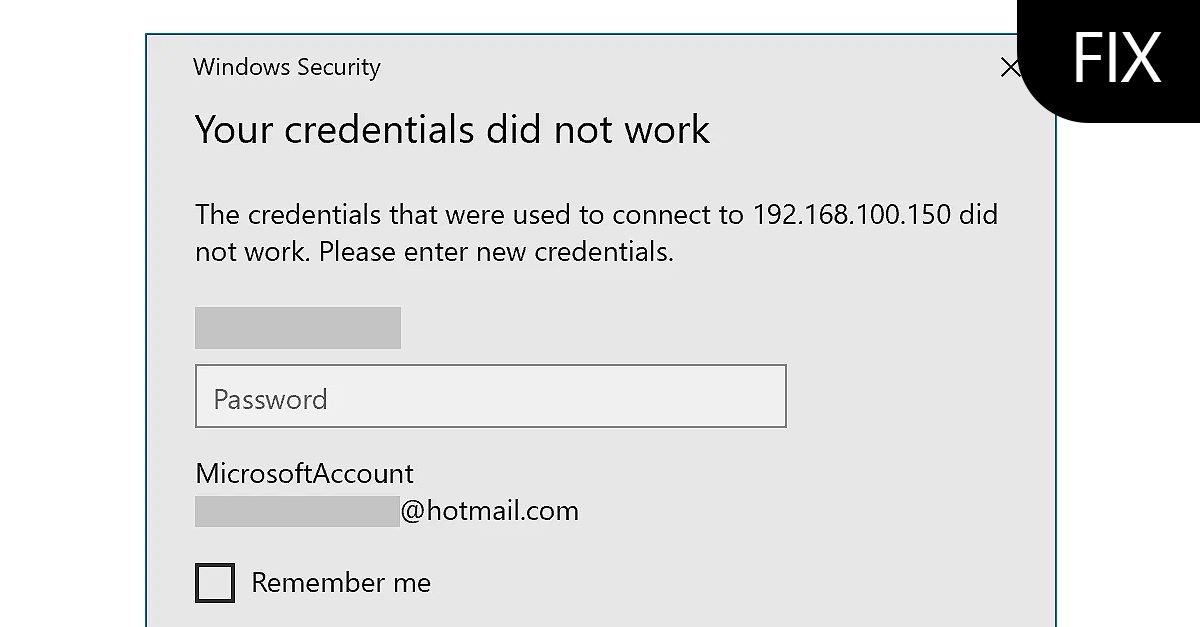Image resolution: width=1200 pixels, height=627 pixels.
Task: Place cursor in Password to type credentials
Action: [490, 396]
